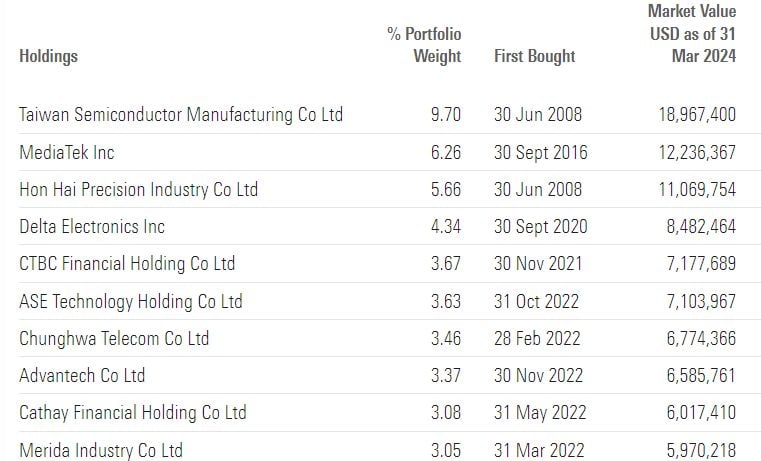Sort by % Portfolio Weight header
This screenshot has width=761, height=461.
click(424, 45)
